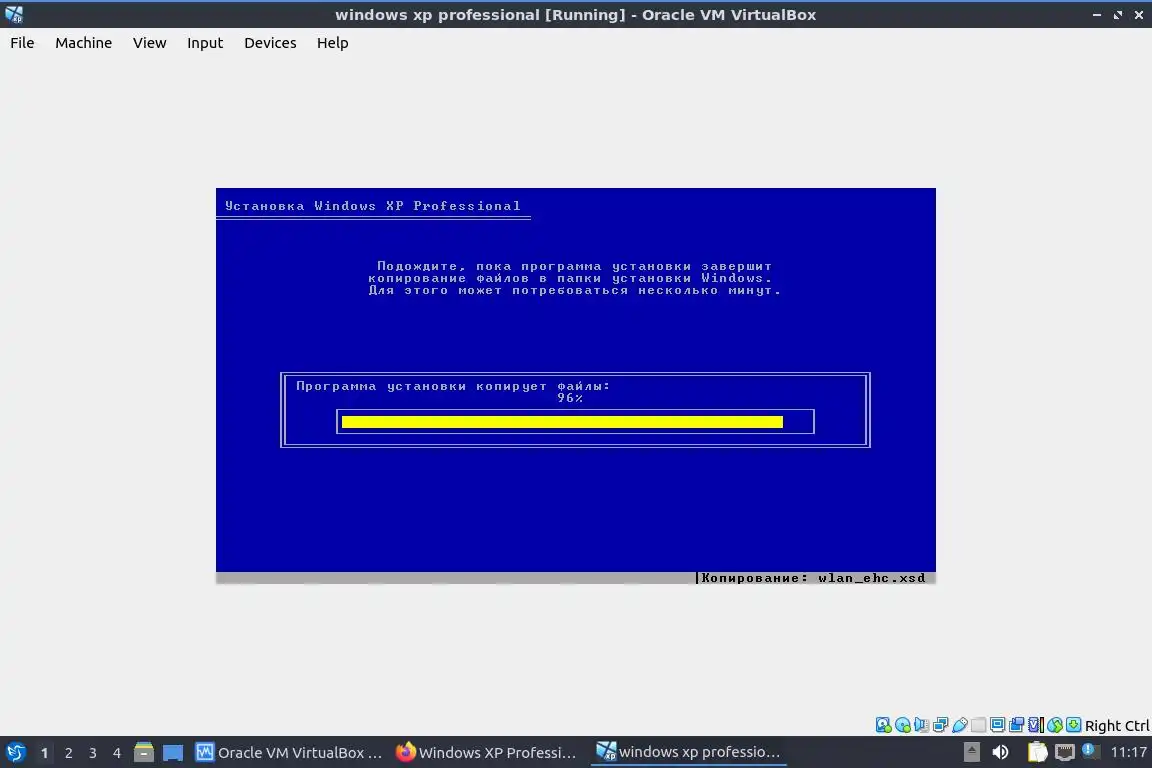This screenshot has height=768, width=1152.
Task: Maximize the VirtualBox VM window
Action: tap(1117, 15)
